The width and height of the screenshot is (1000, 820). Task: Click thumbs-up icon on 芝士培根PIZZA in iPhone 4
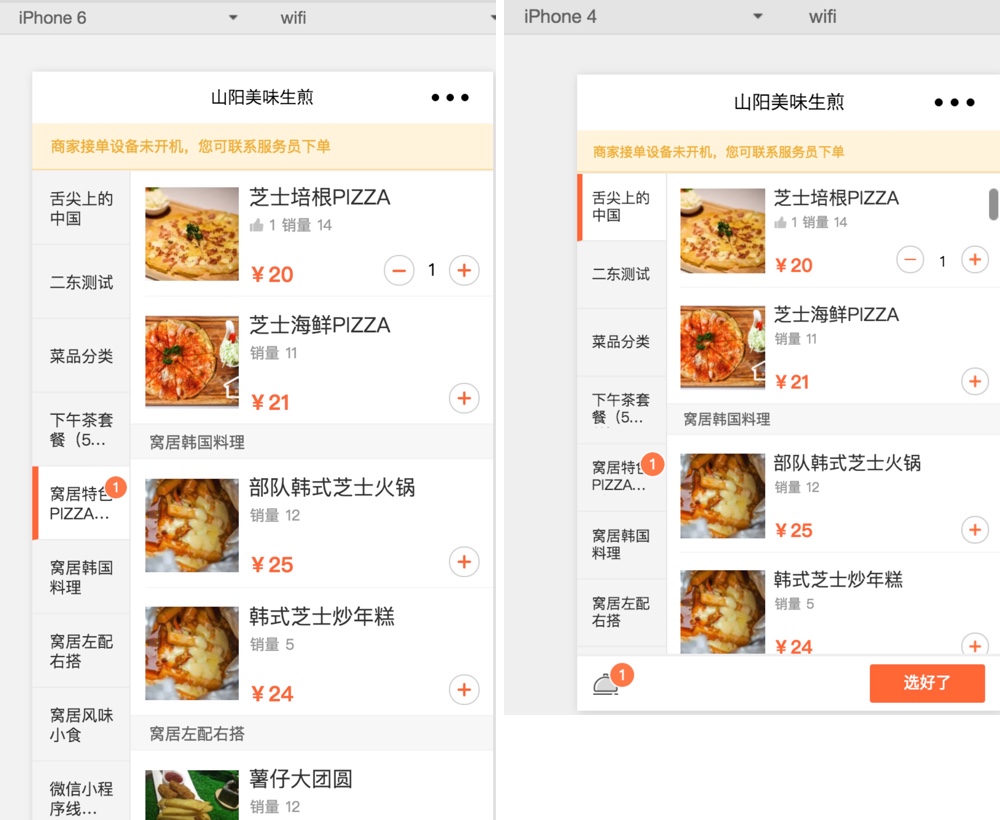pyautogui.click(x=780, y=222)
